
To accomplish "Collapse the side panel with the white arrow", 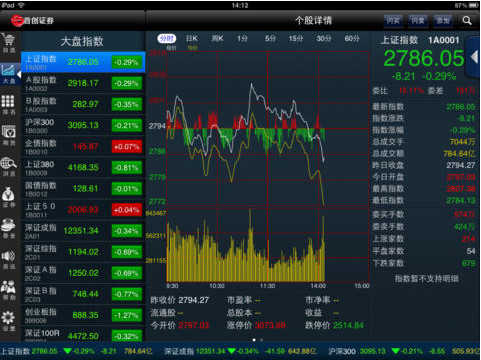I will 474,57.
